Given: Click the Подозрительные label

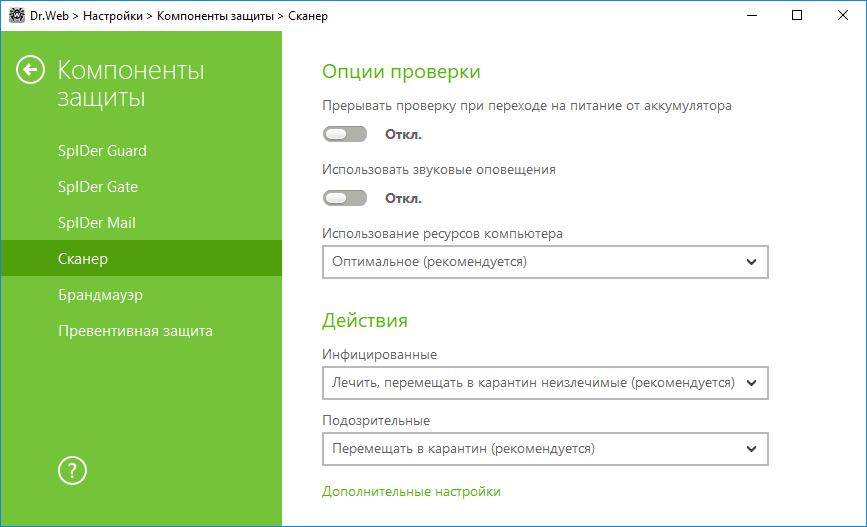Looking at the screenshot, I should [376, 420].
